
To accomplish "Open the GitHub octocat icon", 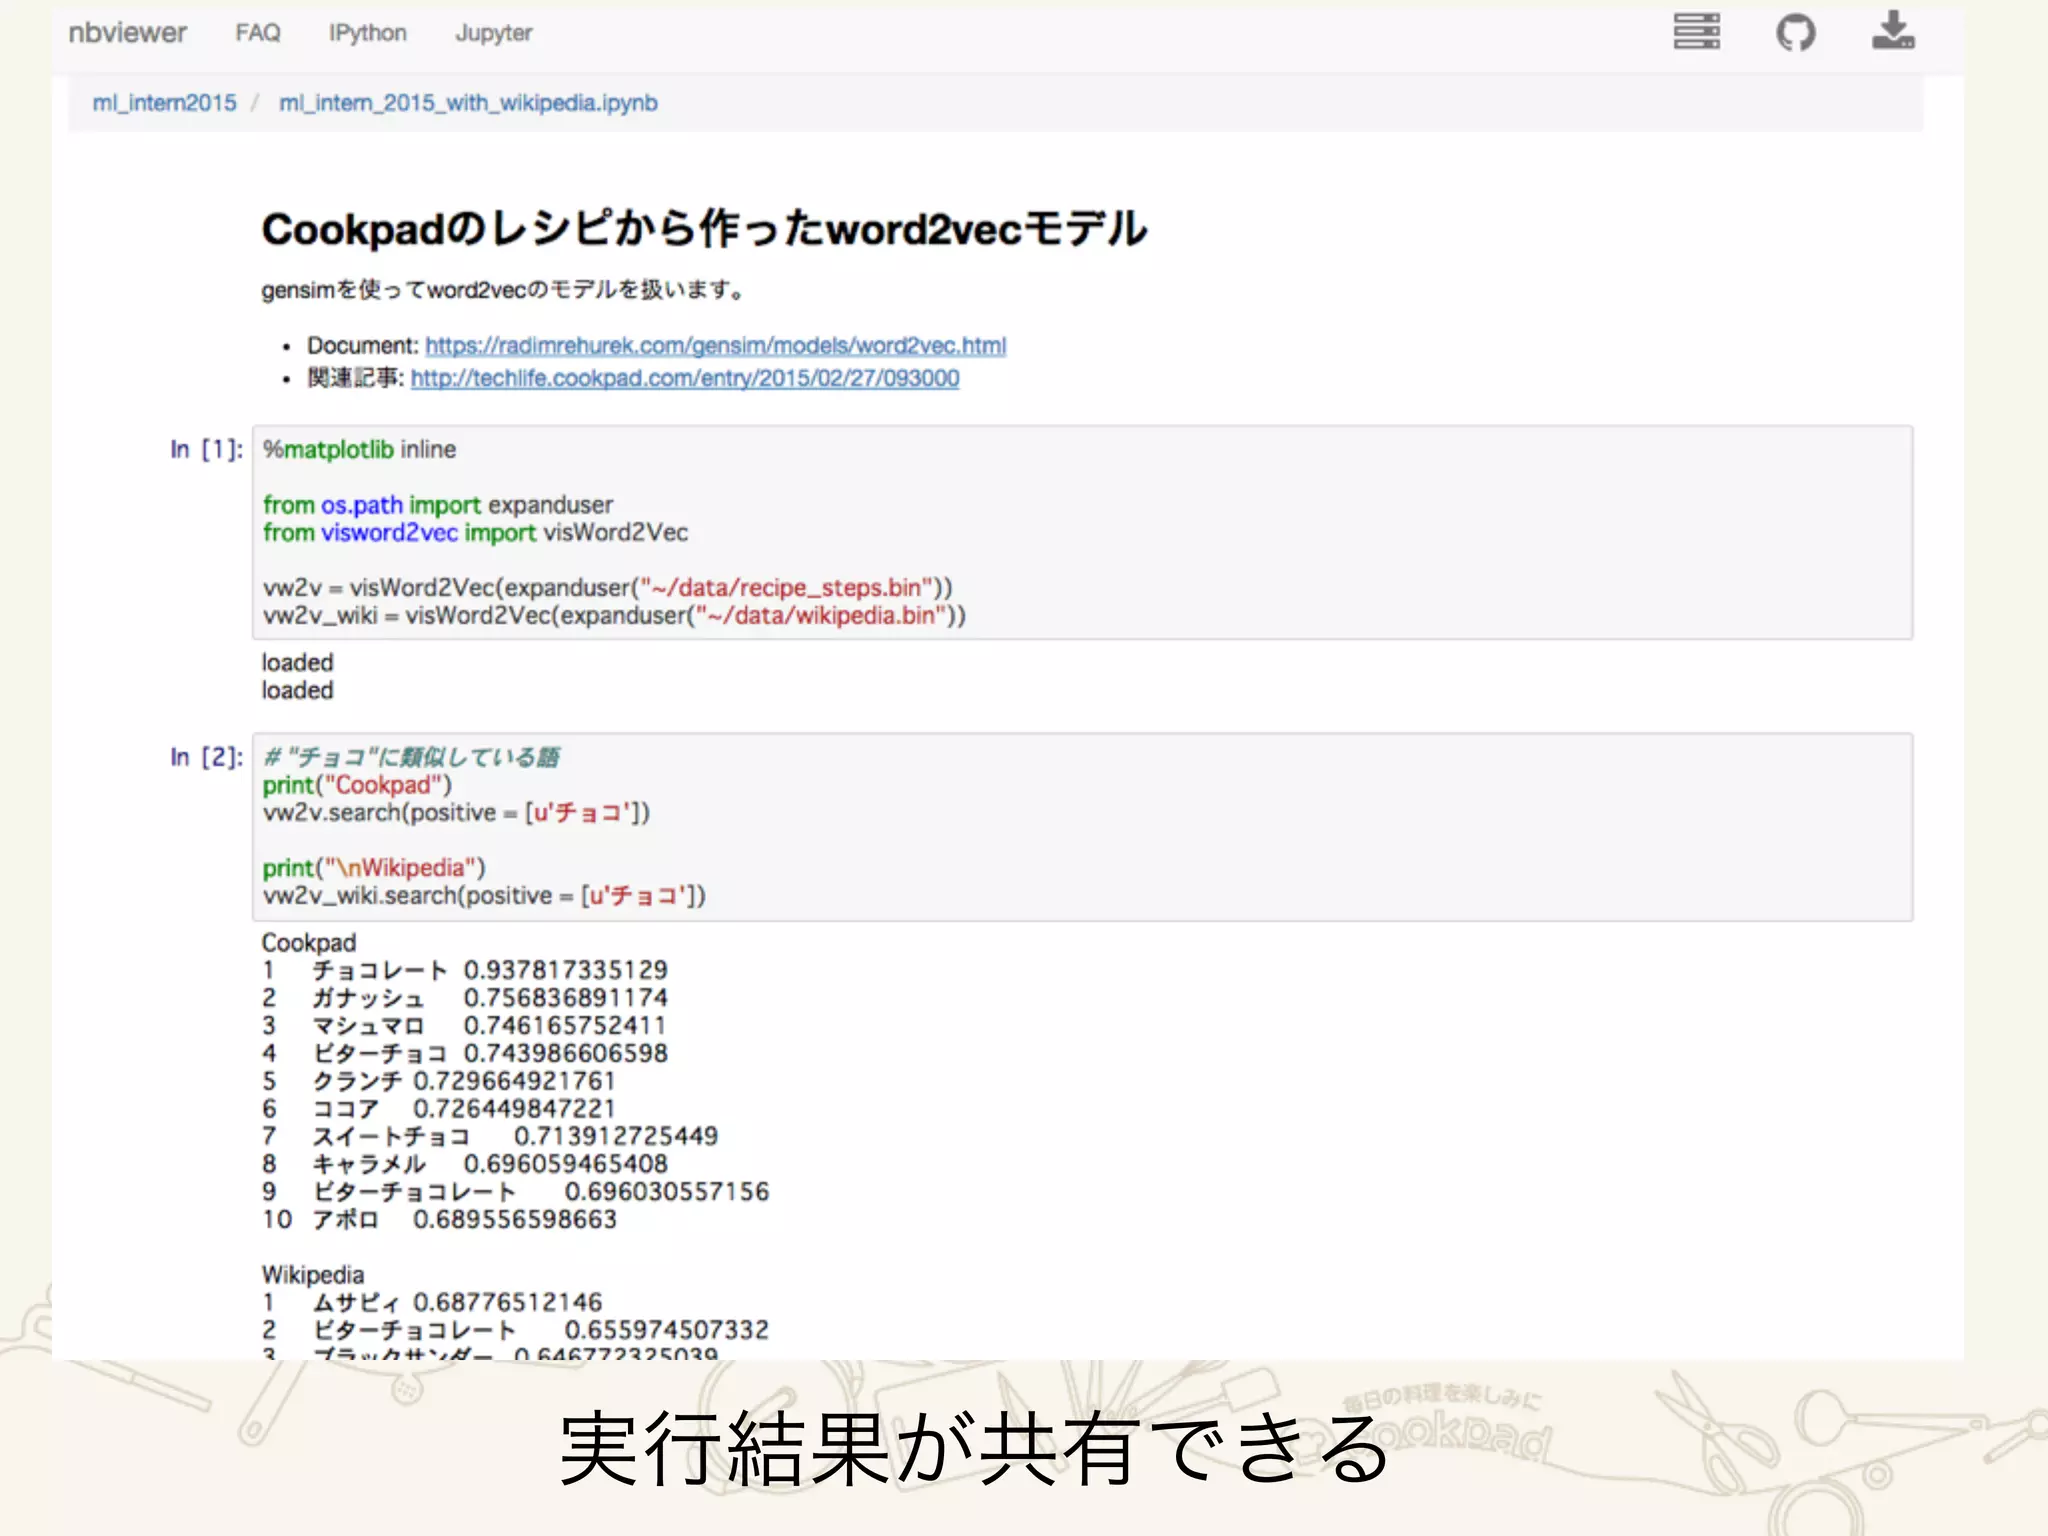I will click(x=1795, y=32).
